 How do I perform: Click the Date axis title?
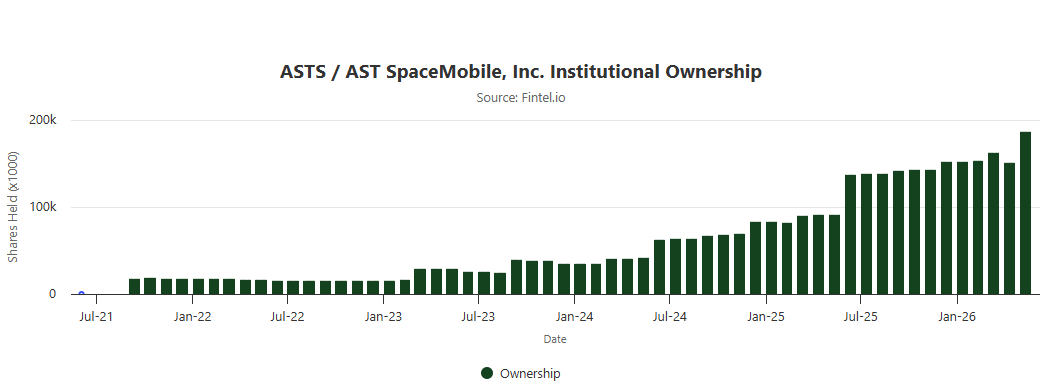[554, 340]
